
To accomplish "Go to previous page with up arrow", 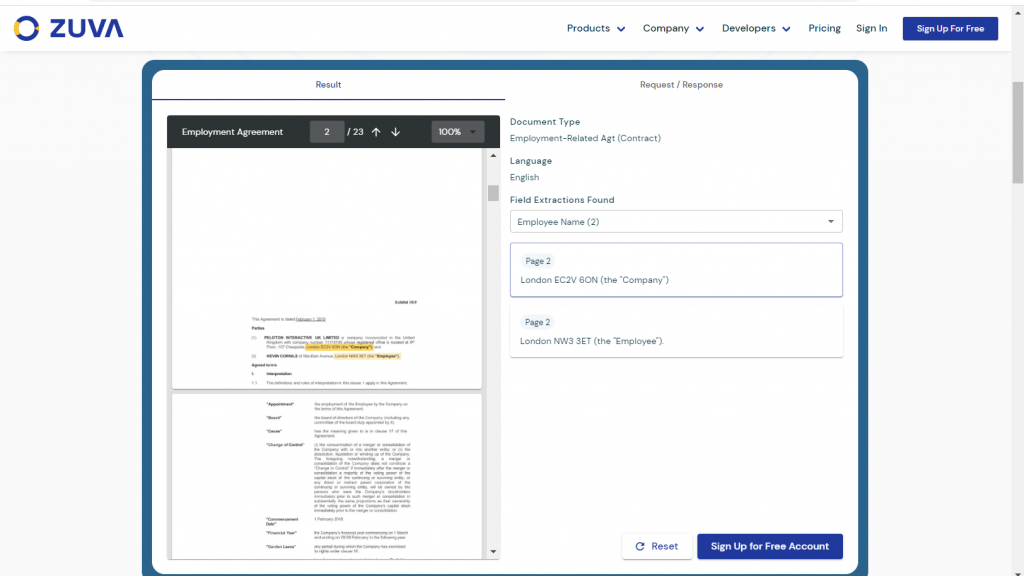I will [x=376, y=132].
